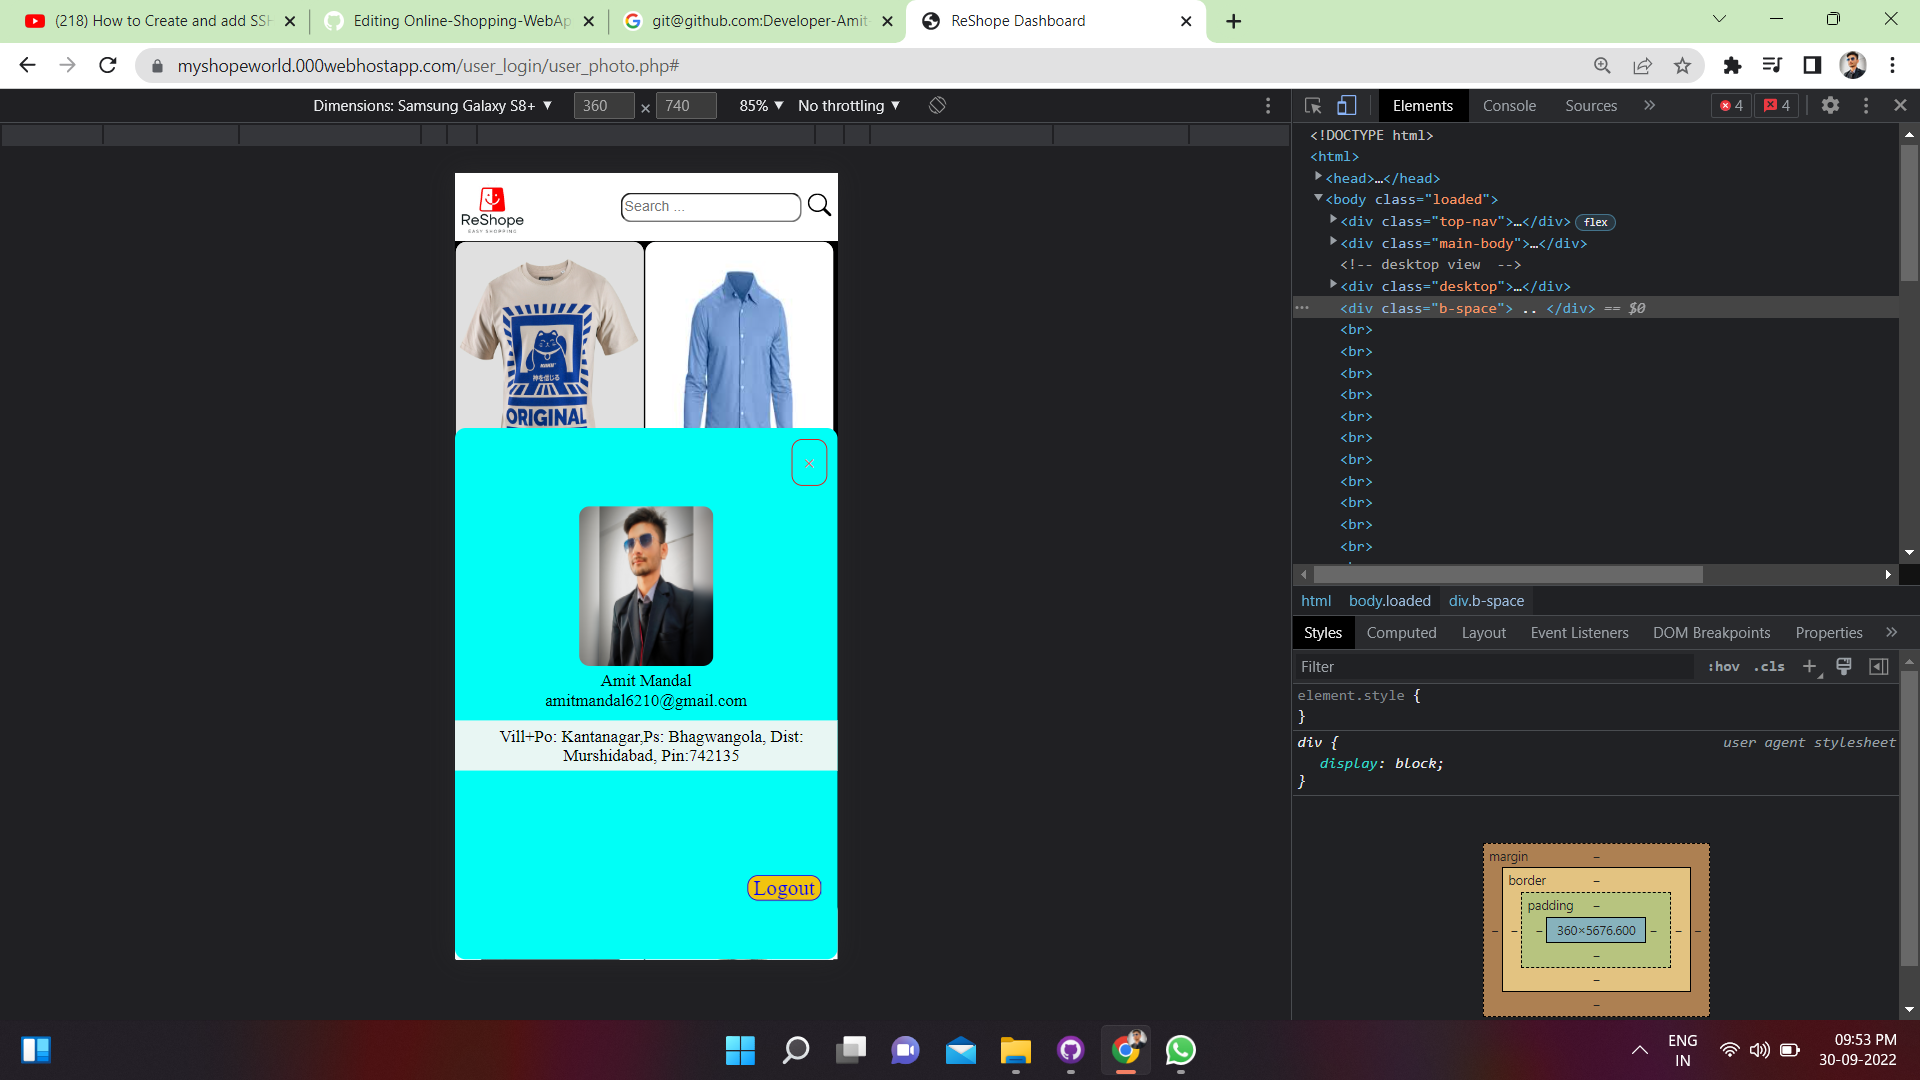Click the new style rule plus icon
Screen dimensions: 1920x1080
(1809, 666)
